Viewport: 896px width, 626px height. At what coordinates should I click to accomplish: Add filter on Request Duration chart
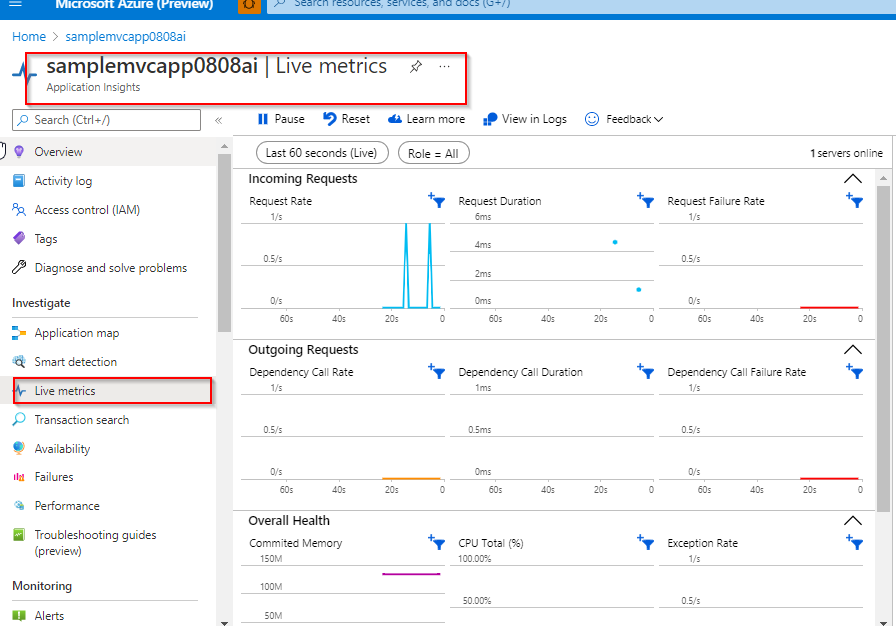[646, 200]
